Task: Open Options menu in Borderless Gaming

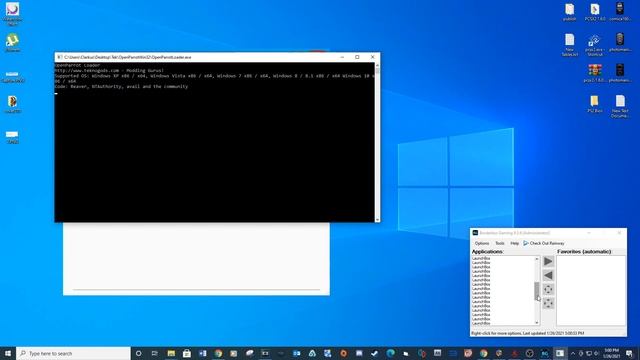Action: pos(482,243)
